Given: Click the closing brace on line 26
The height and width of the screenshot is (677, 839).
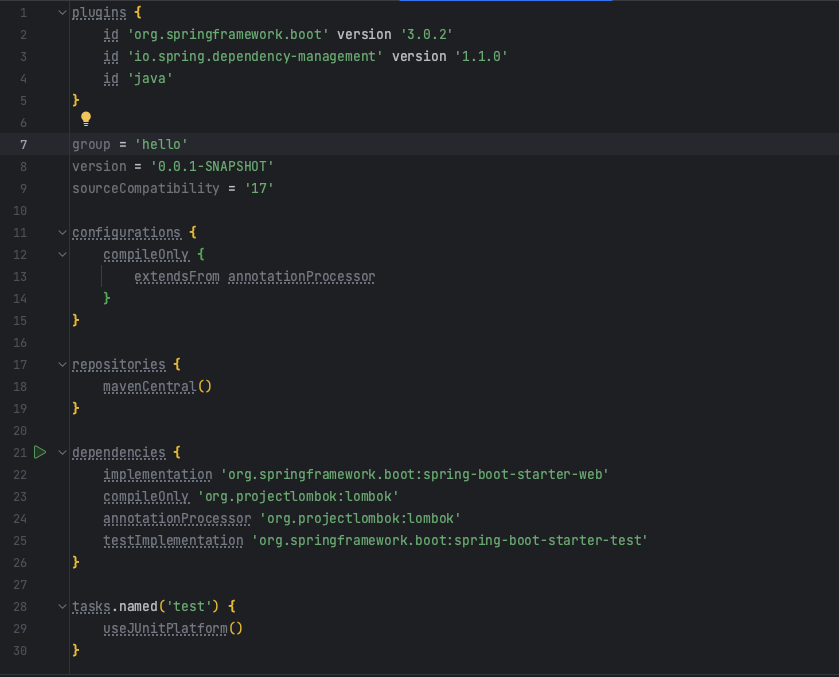Looking at the screenshot, I should (76, 562).
